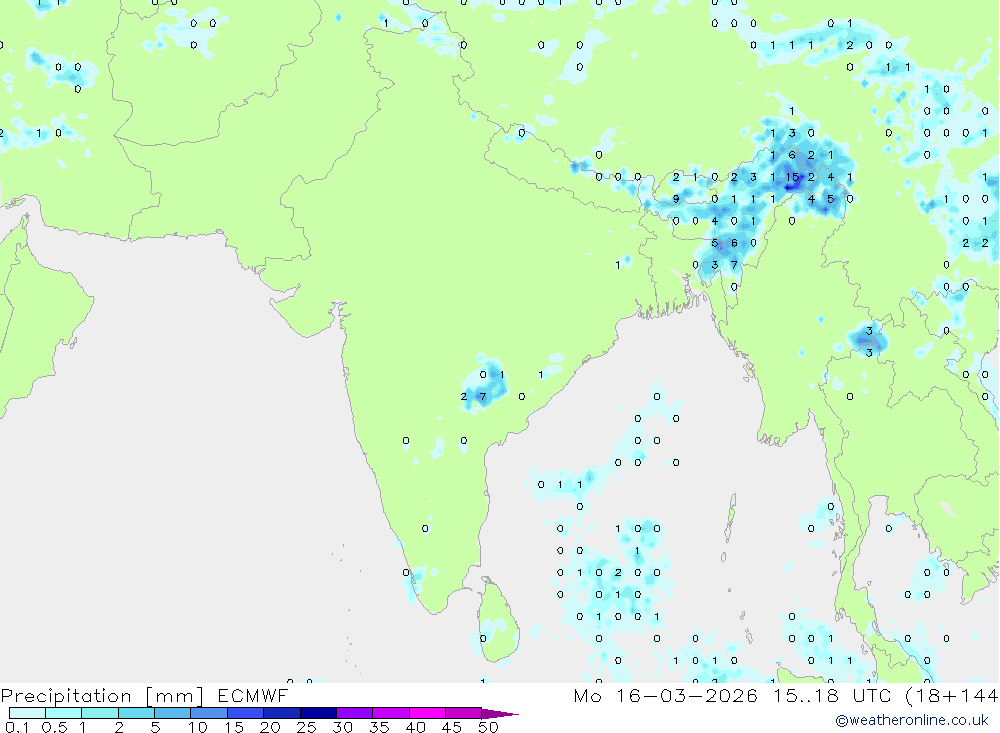Click the medium blue 10 mm legend swatch

[x=209, y=713]
